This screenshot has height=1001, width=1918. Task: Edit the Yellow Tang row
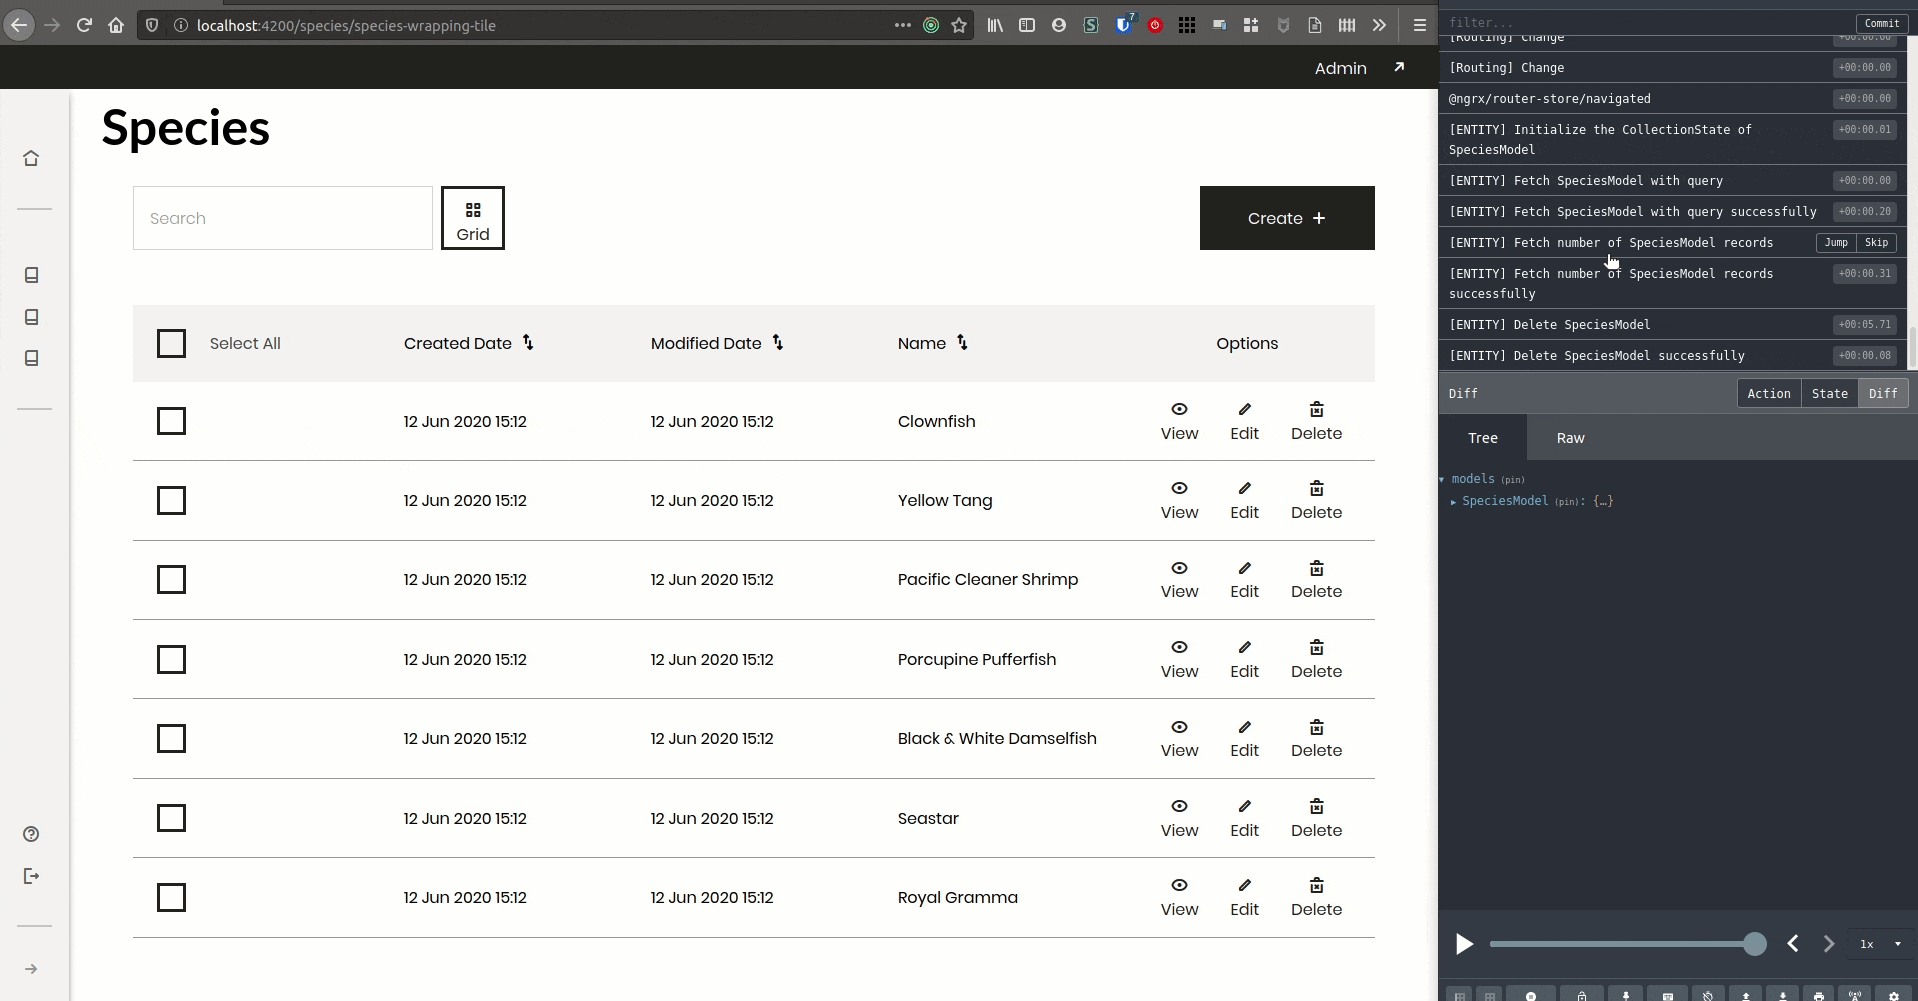(1244, 500)
